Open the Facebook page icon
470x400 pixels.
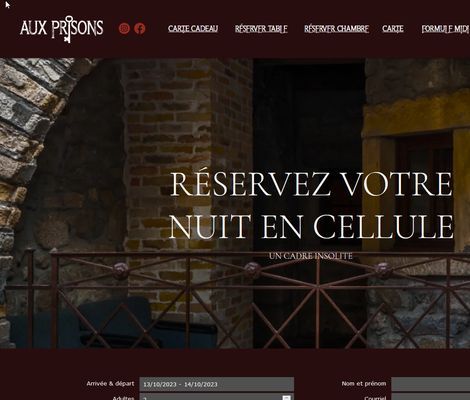pos(140,29)
